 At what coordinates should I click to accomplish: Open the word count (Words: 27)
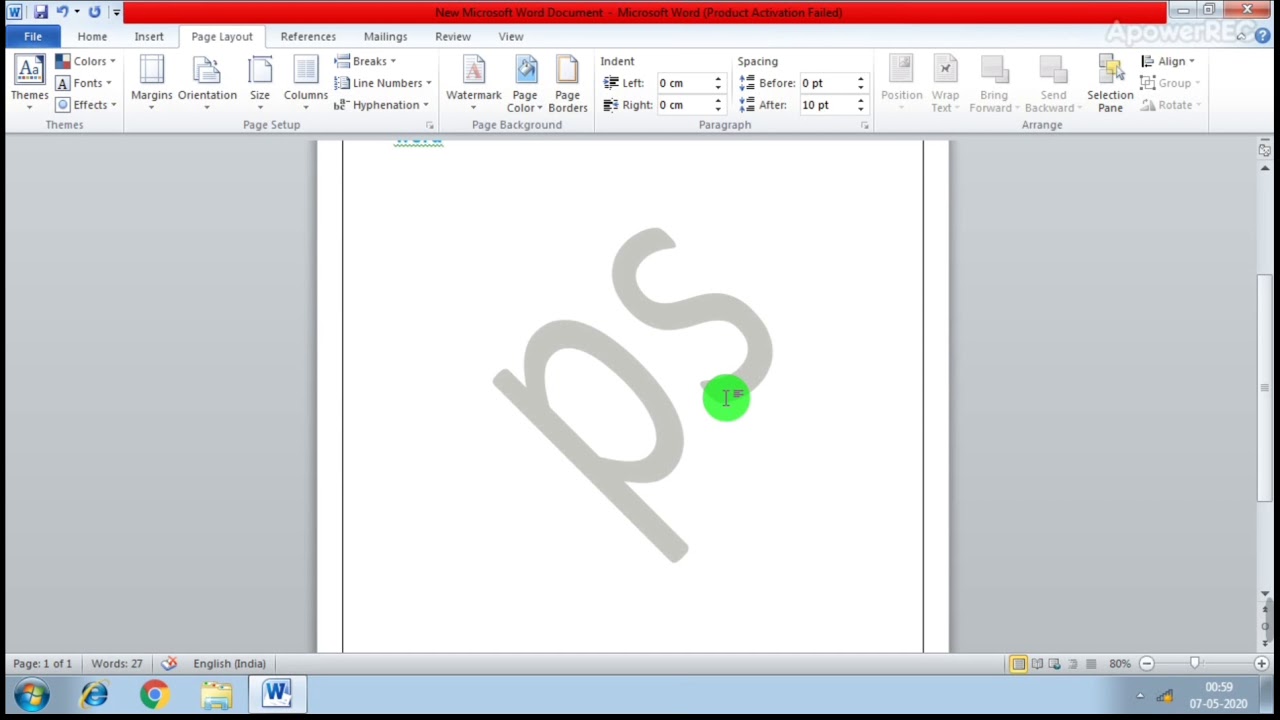pos(116,664)
